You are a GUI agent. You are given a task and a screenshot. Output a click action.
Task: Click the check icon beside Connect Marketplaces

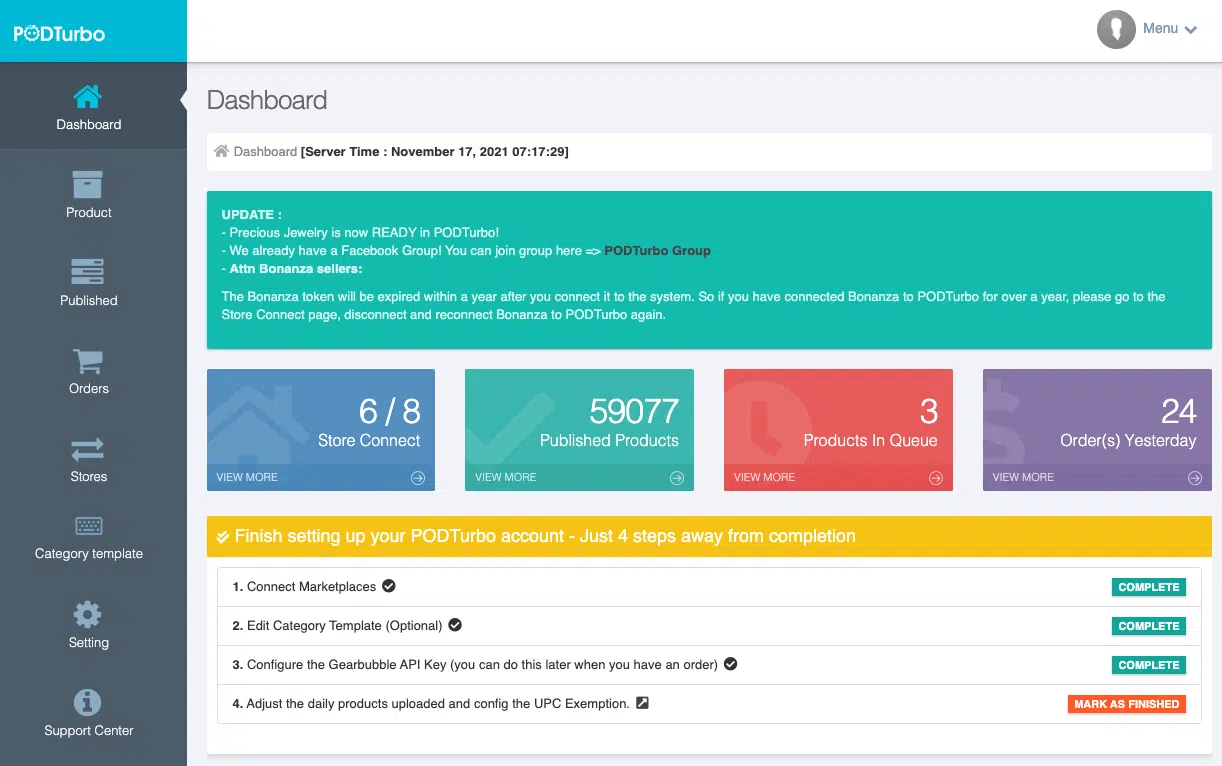point(389,586)
